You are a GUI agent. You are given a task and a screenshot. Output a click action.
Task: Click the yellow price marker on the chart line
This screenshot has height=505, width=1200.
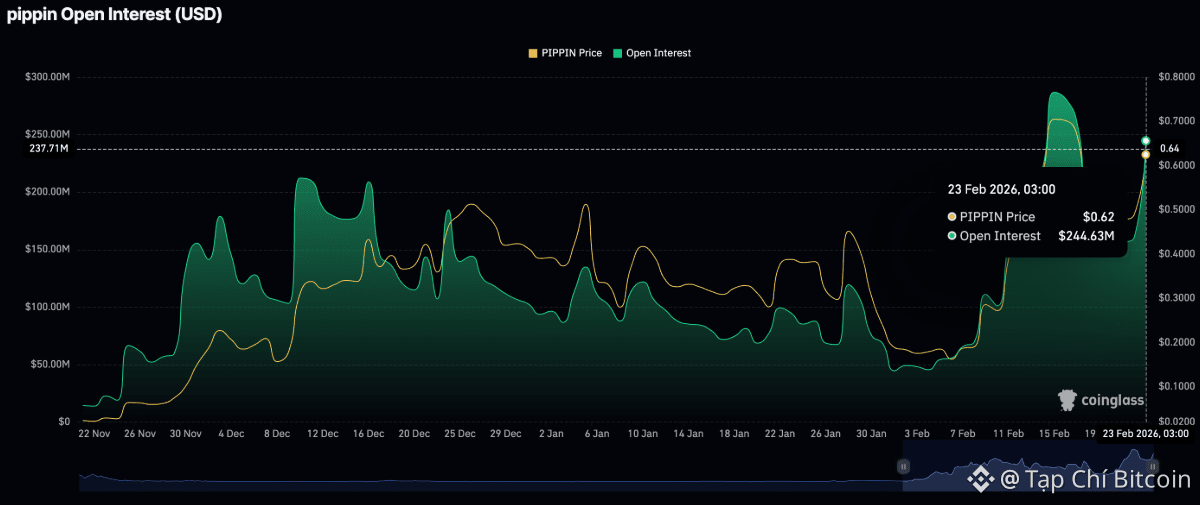point(1146,154)
